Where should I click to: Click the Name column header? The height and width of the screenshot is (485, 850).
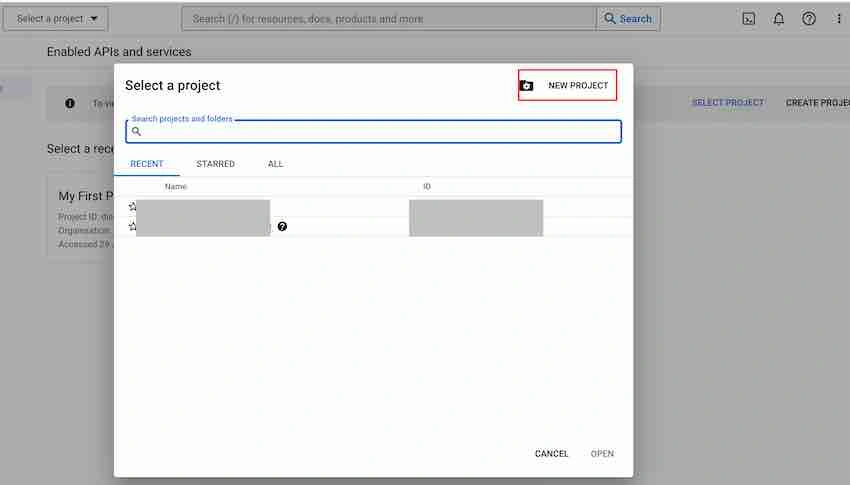[x=176, y=186]
